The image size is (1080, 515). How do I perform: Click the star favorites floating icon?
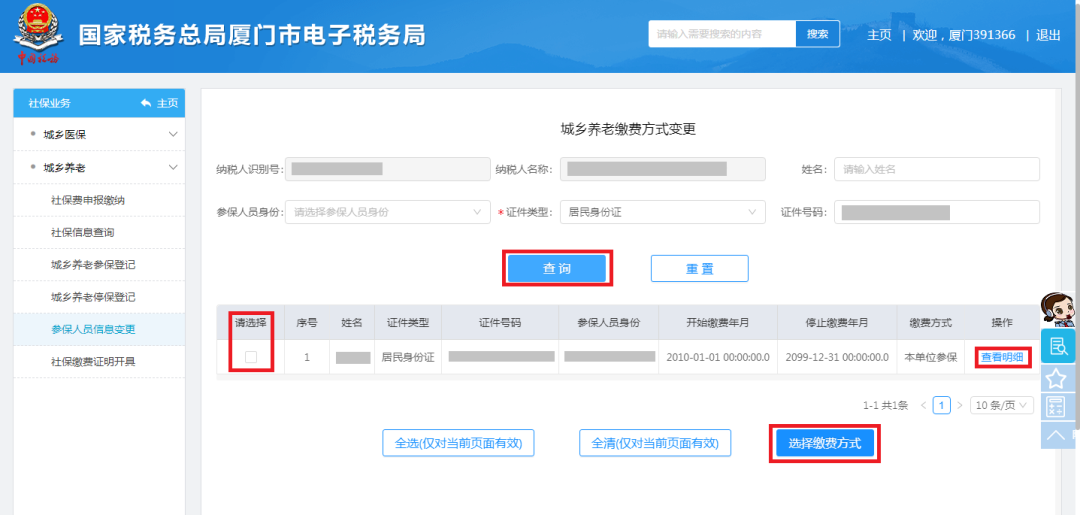[x=1056, y=378]
